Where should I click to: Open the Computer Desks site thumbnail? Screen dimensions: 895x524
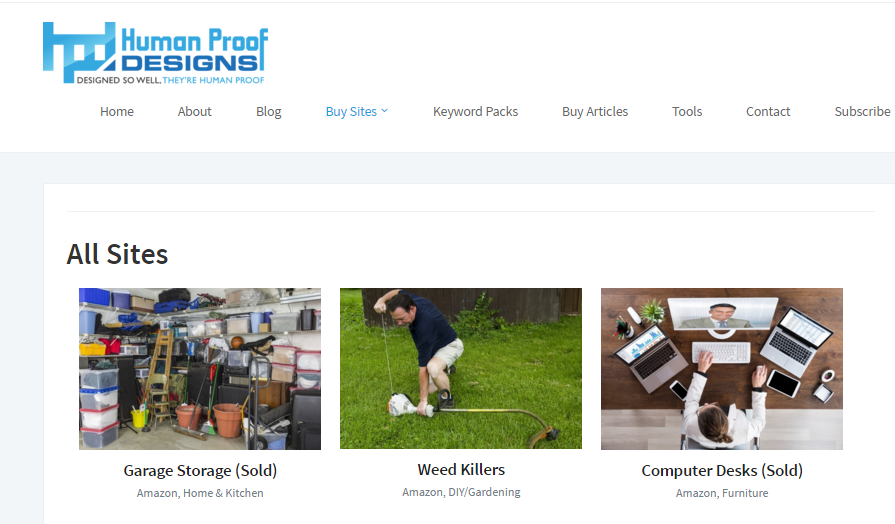pyautogui.click(x=722, y=369)
